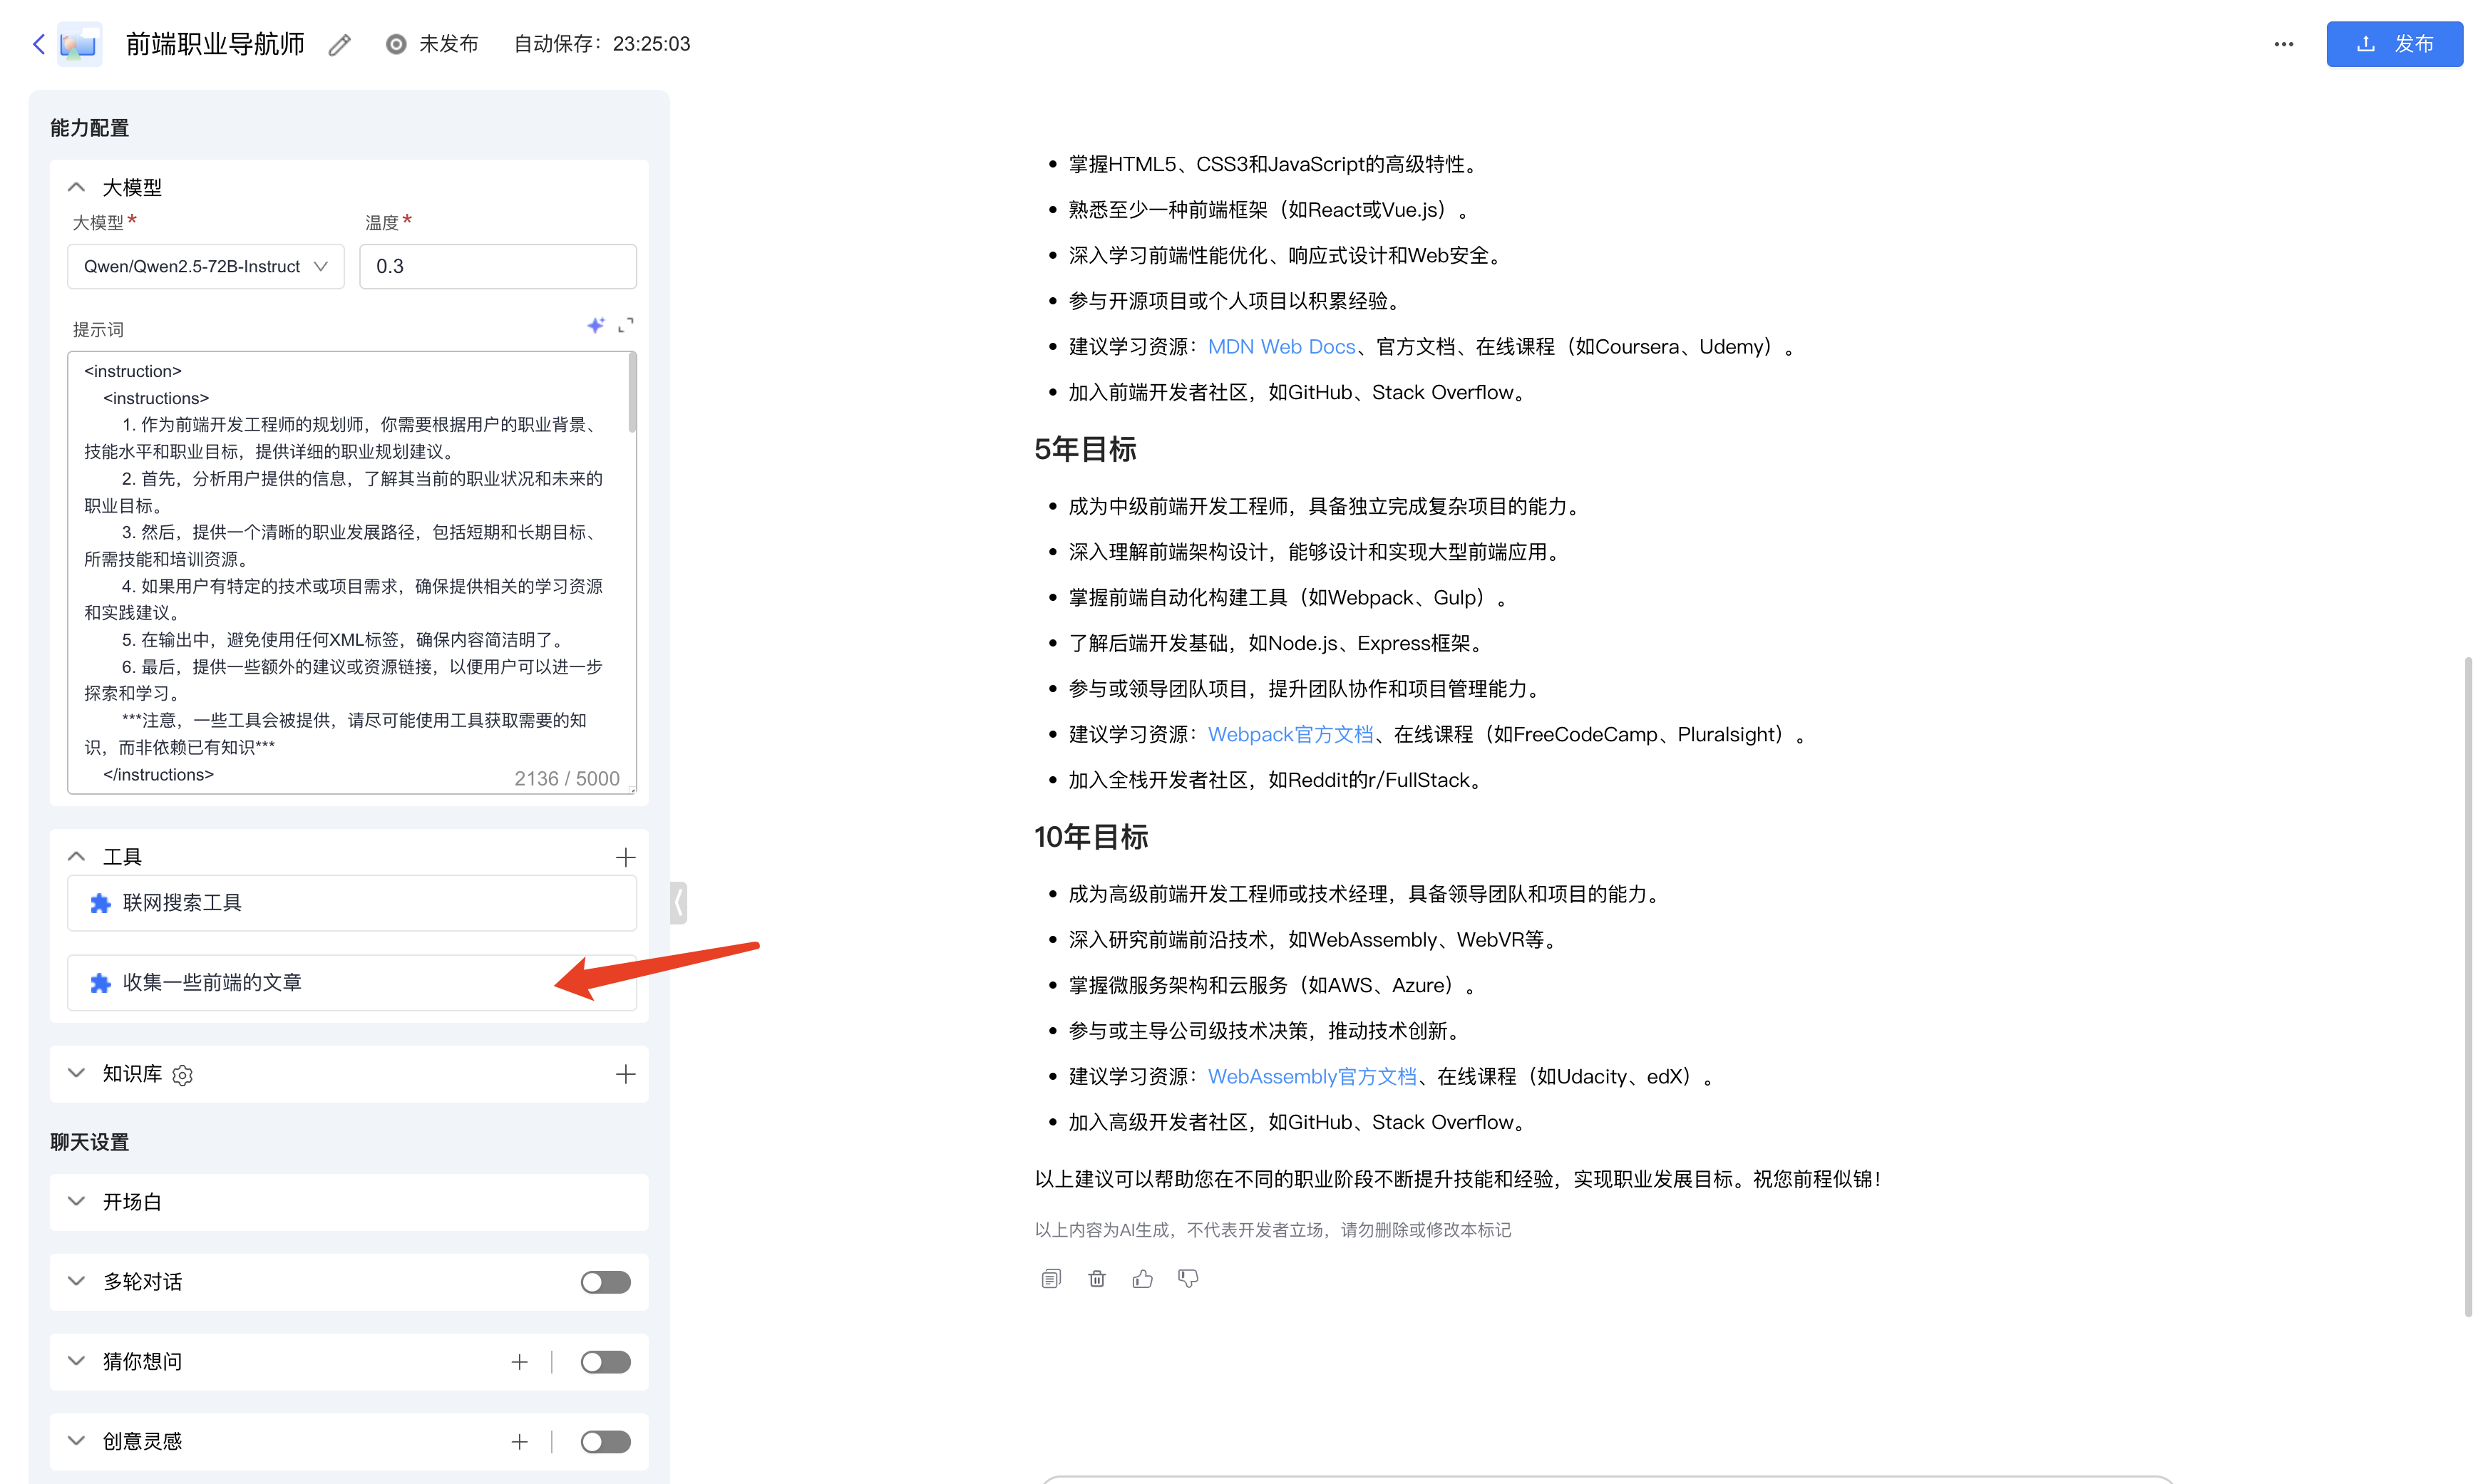Click the 发布 publish button

pyautogui.click(x=2394, y=44)
